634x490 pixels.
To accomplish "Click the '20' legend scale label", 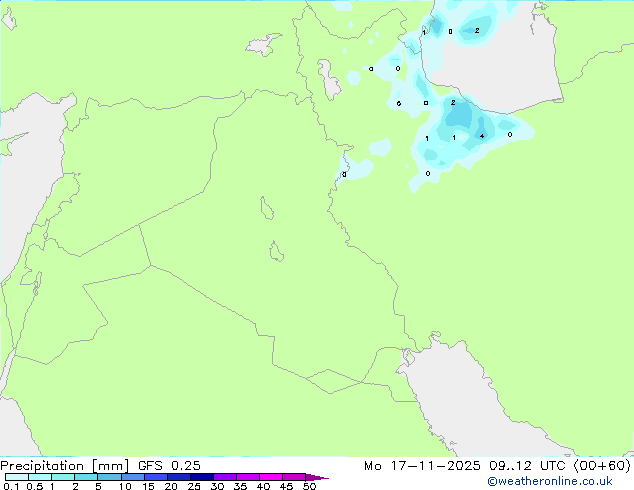I will coord(171,486).
